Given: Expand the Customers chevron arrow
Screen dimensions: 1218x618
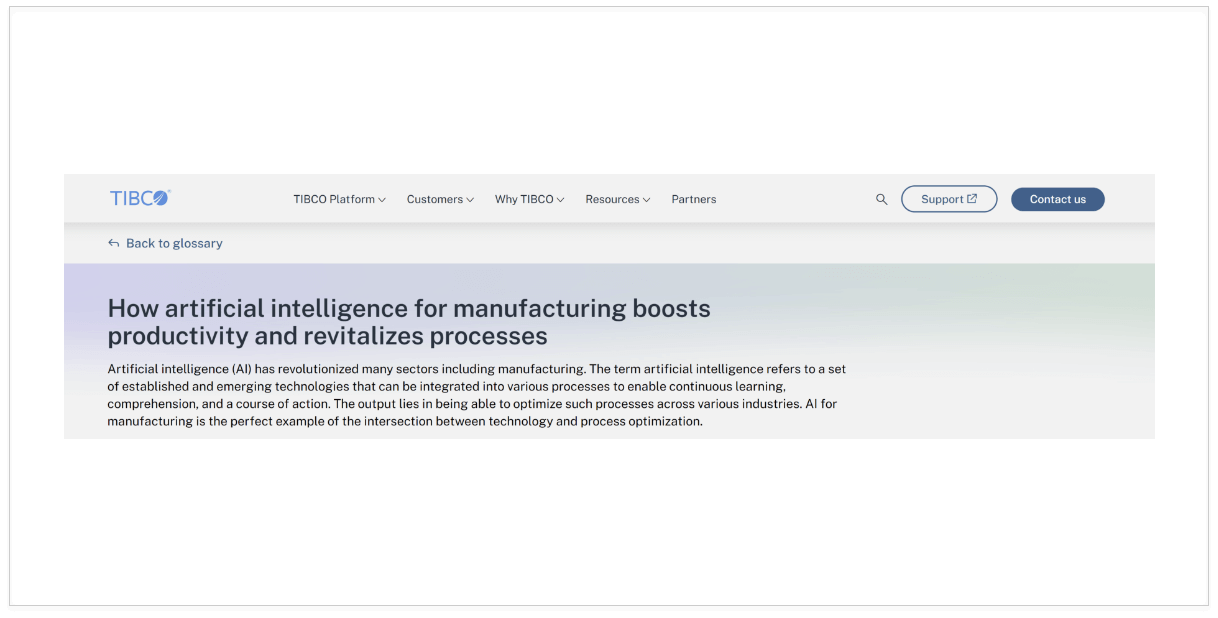Looking at the screenshot, I should pos(470,200).
